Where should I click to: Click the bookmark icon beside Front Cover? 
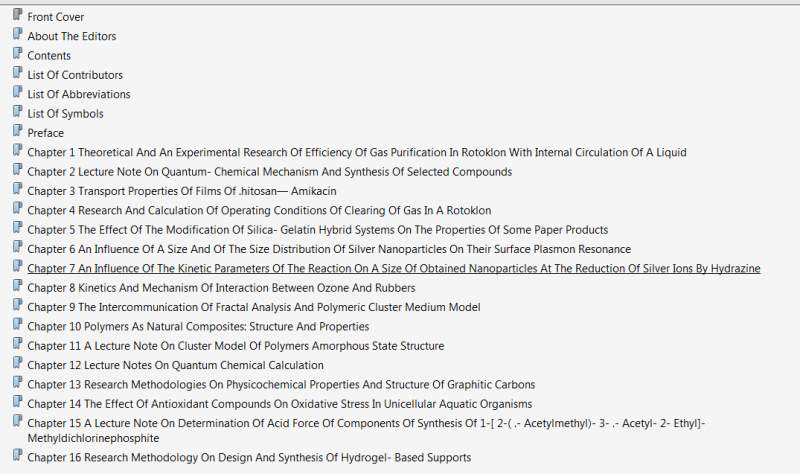17,16
